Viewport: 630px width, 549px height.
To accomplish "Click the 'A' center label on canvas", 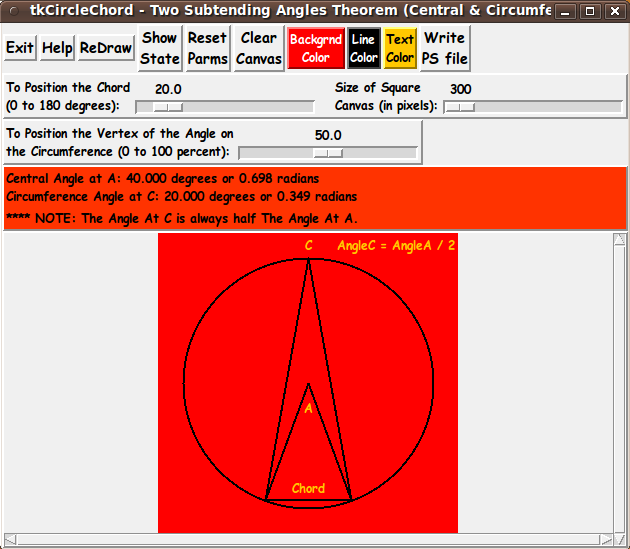I will click(309, 408).
